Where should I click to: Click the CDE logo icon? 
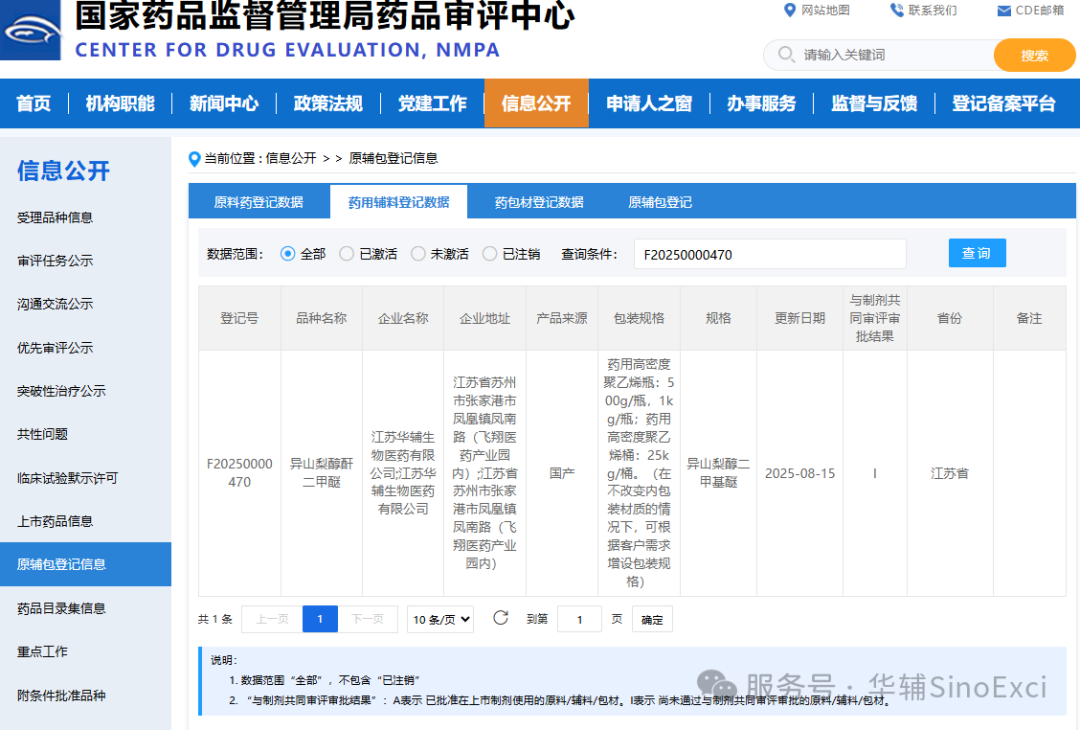(x=30, y=30)
